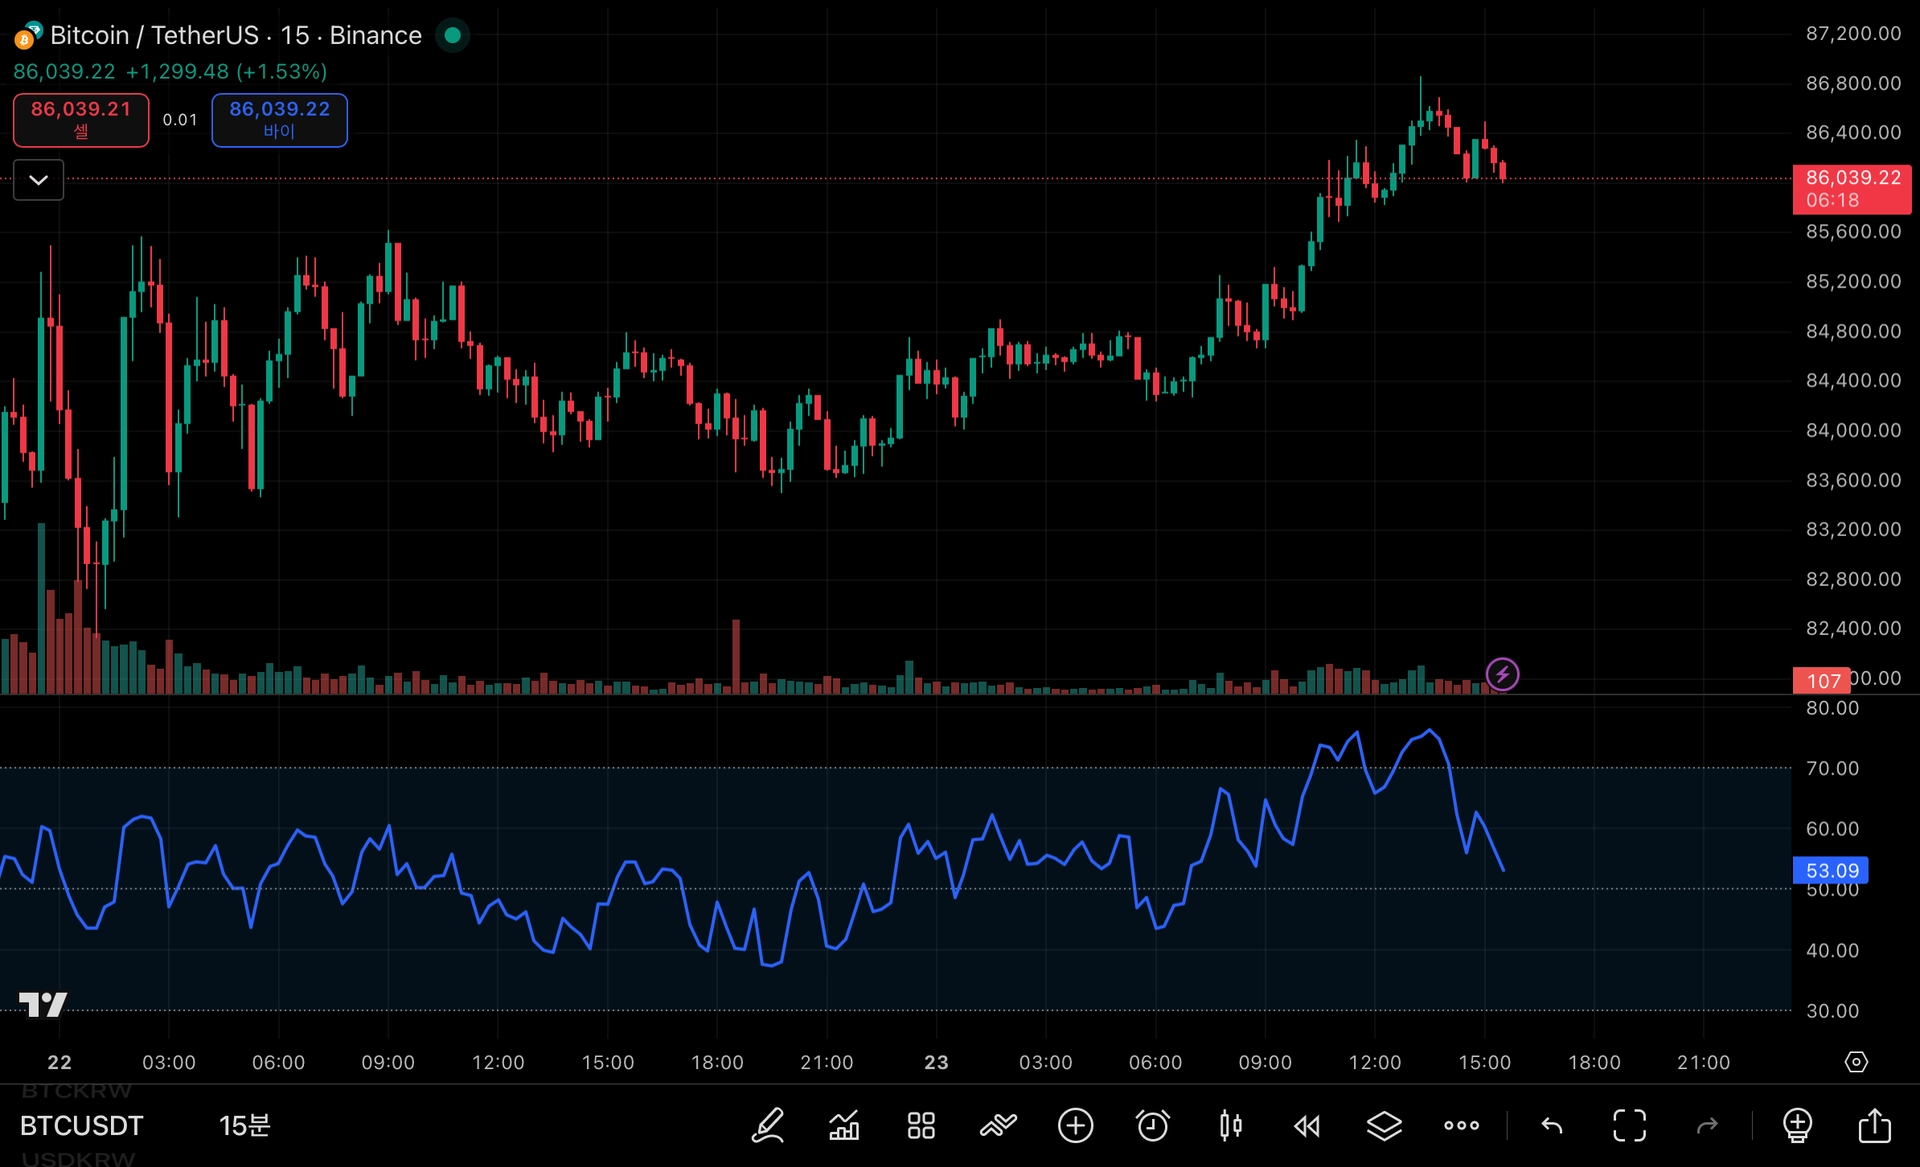Screen dimensions: 1920x1167
Task: Open the indicators chart icon
Action: click(x=845, y=1126)
